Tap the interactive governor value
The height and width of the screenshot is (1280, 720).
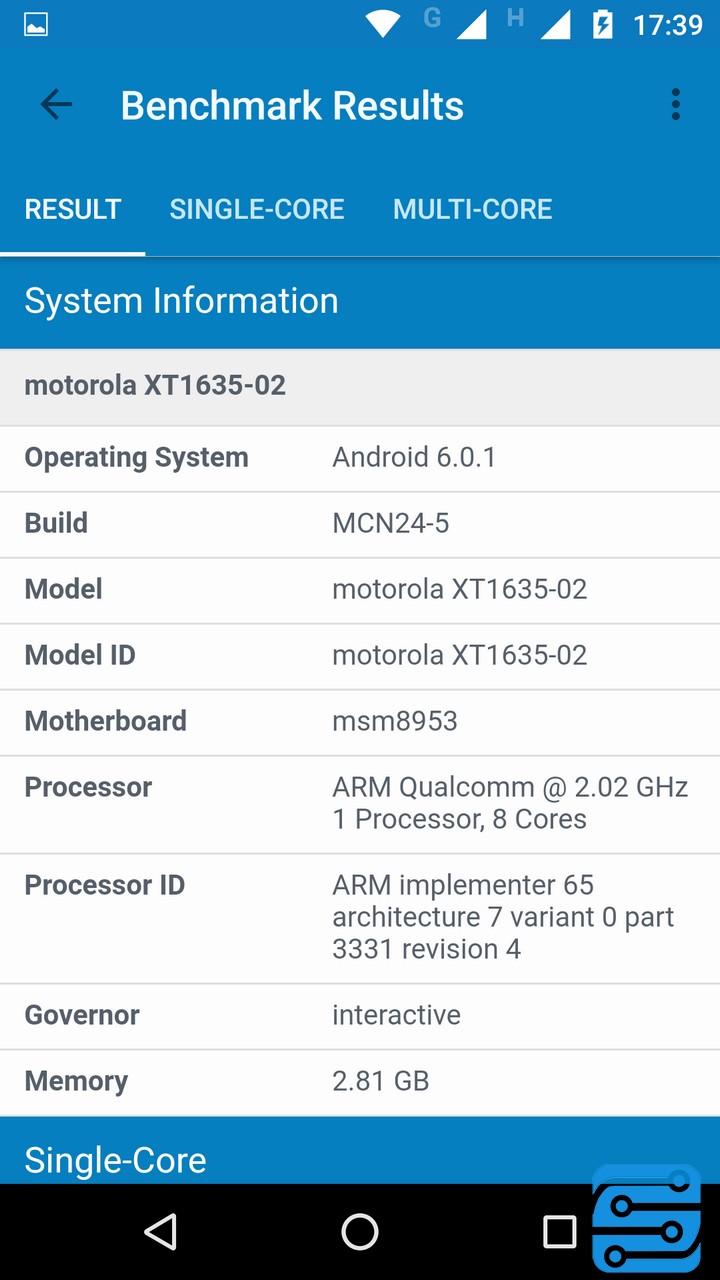click(x=396, y=1015)
